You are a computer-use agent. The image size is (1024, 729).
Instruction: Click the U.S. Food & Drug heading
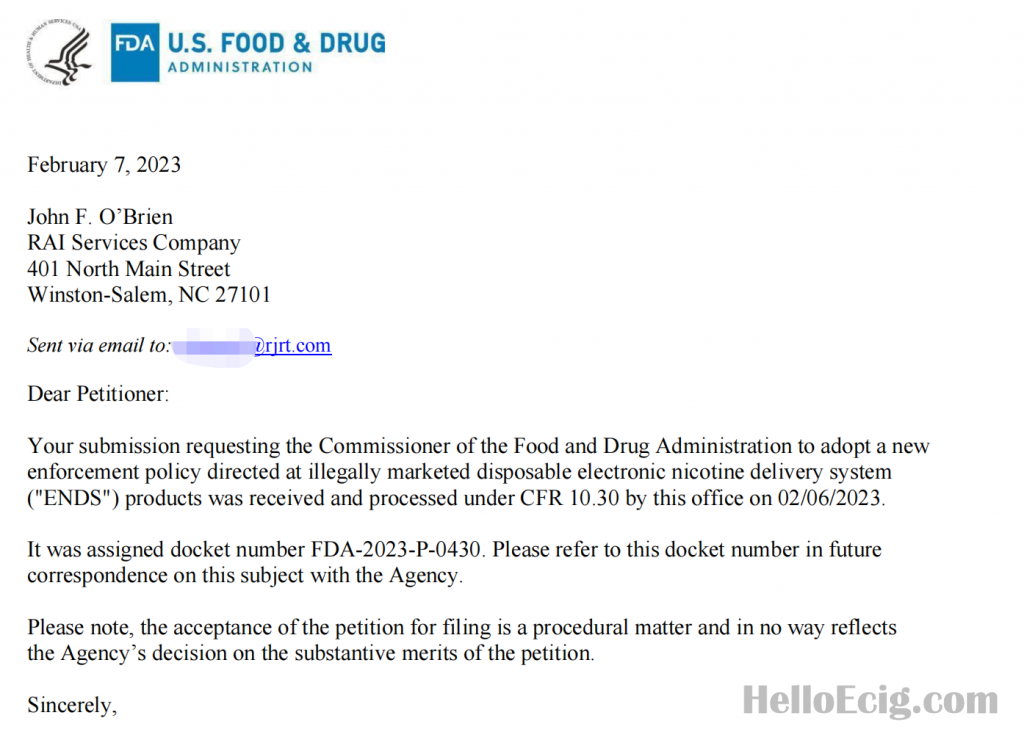(276, 43)
